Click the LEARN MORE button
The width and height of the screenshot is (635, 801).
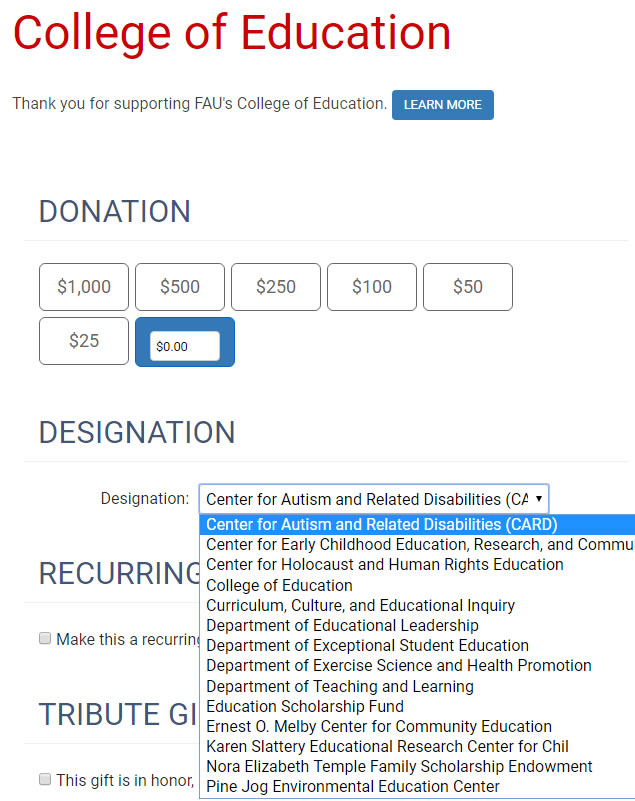442,105
